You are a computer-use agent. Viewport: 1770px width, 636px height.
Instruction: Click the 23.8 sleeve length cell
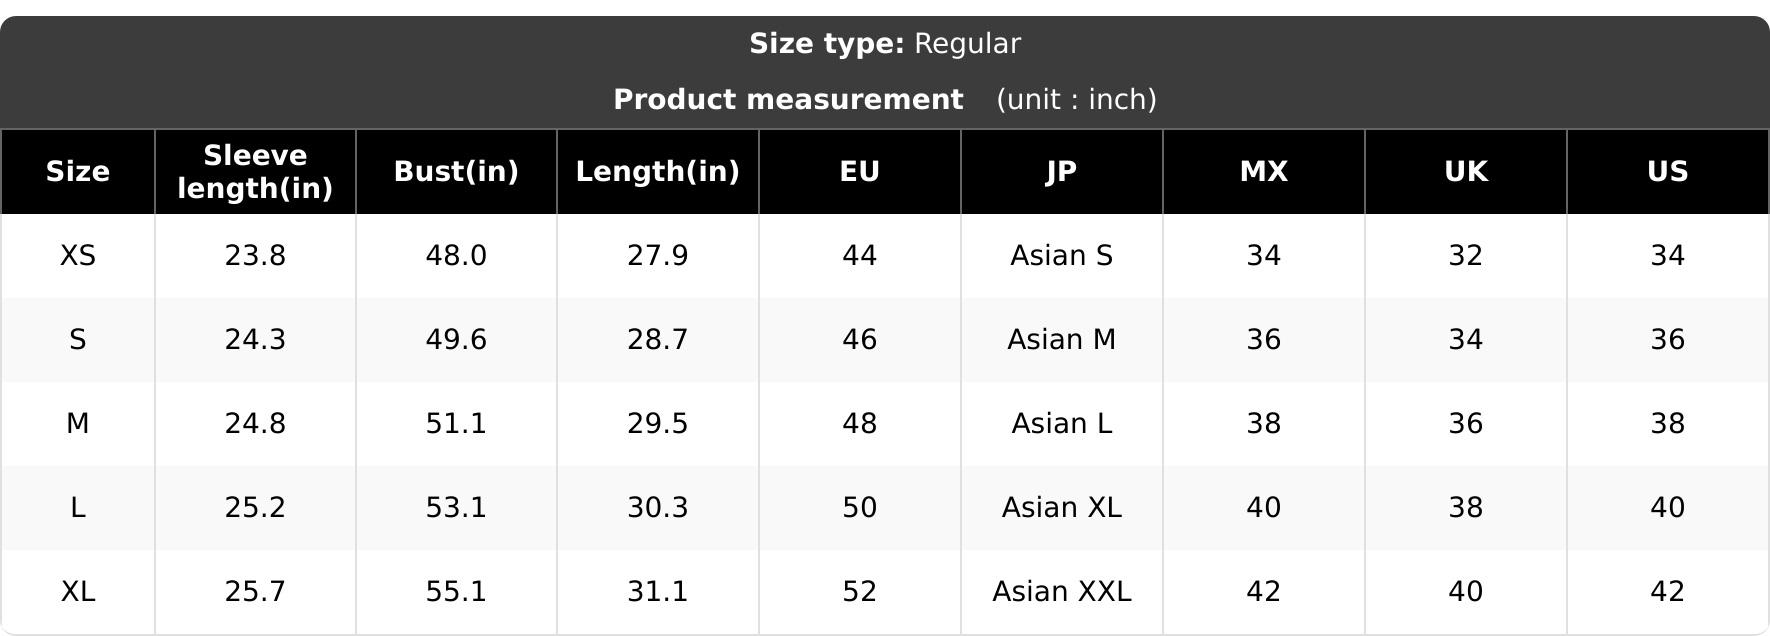click(x=255, y=256)
